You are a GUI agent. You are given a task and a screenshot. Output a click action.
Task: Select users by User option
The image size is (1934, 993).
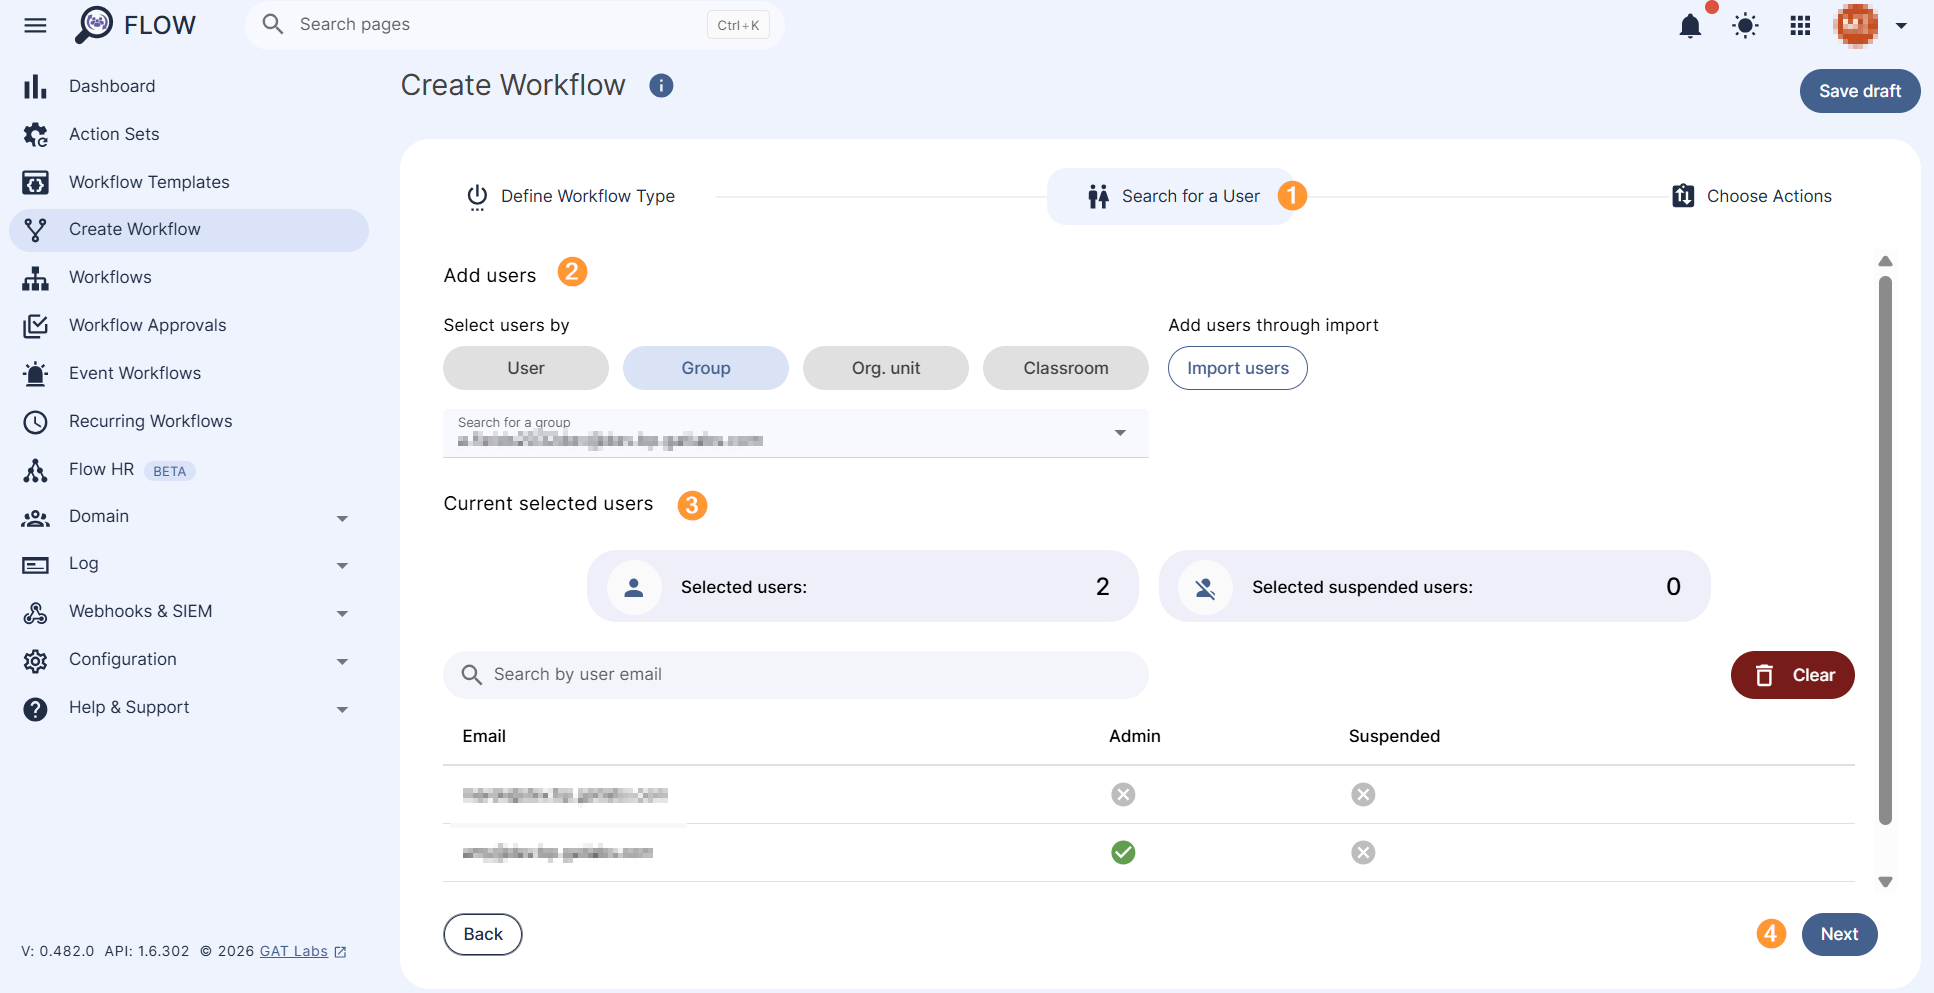point(526,368)
